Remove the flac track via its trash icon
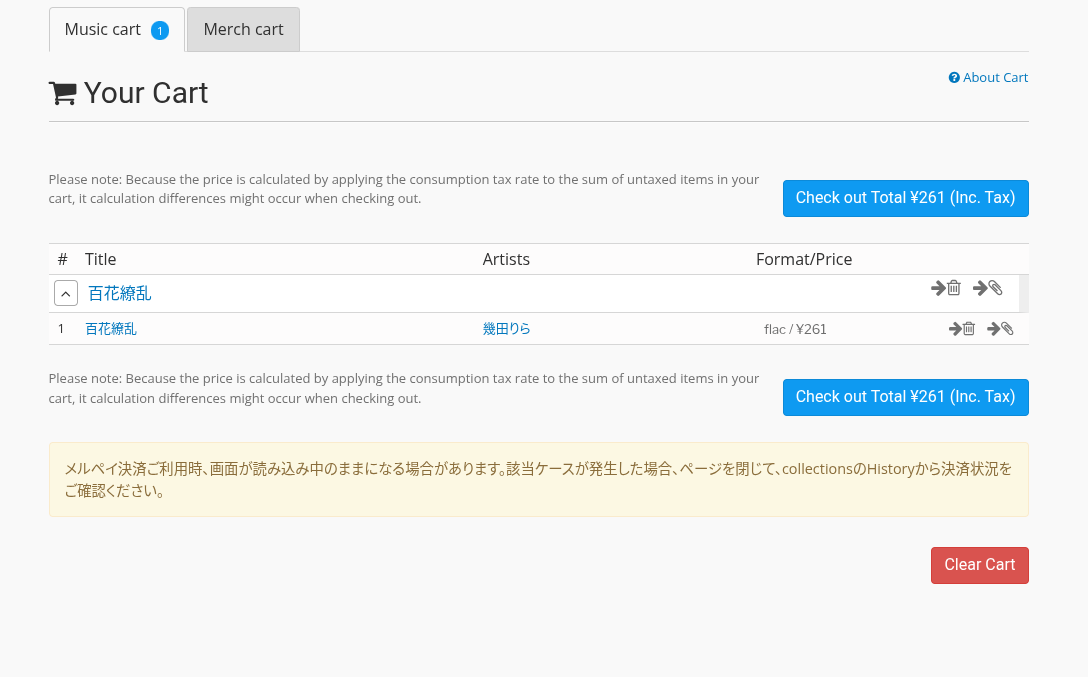 coord(962,328)
